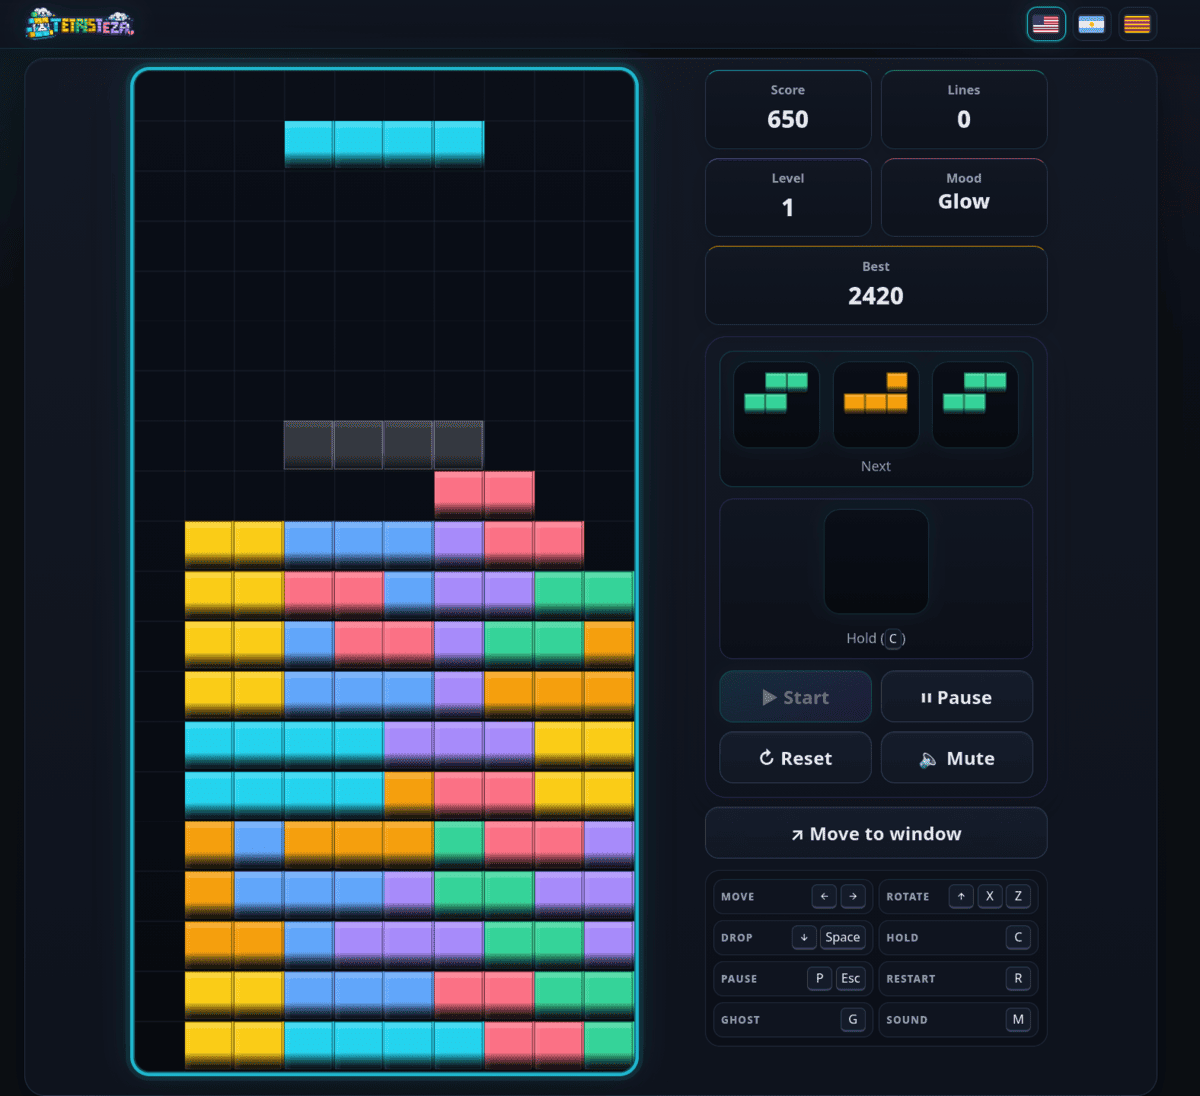Click the DROP control label
This screenshot has height=1096, width=1200.
[737, 938]
